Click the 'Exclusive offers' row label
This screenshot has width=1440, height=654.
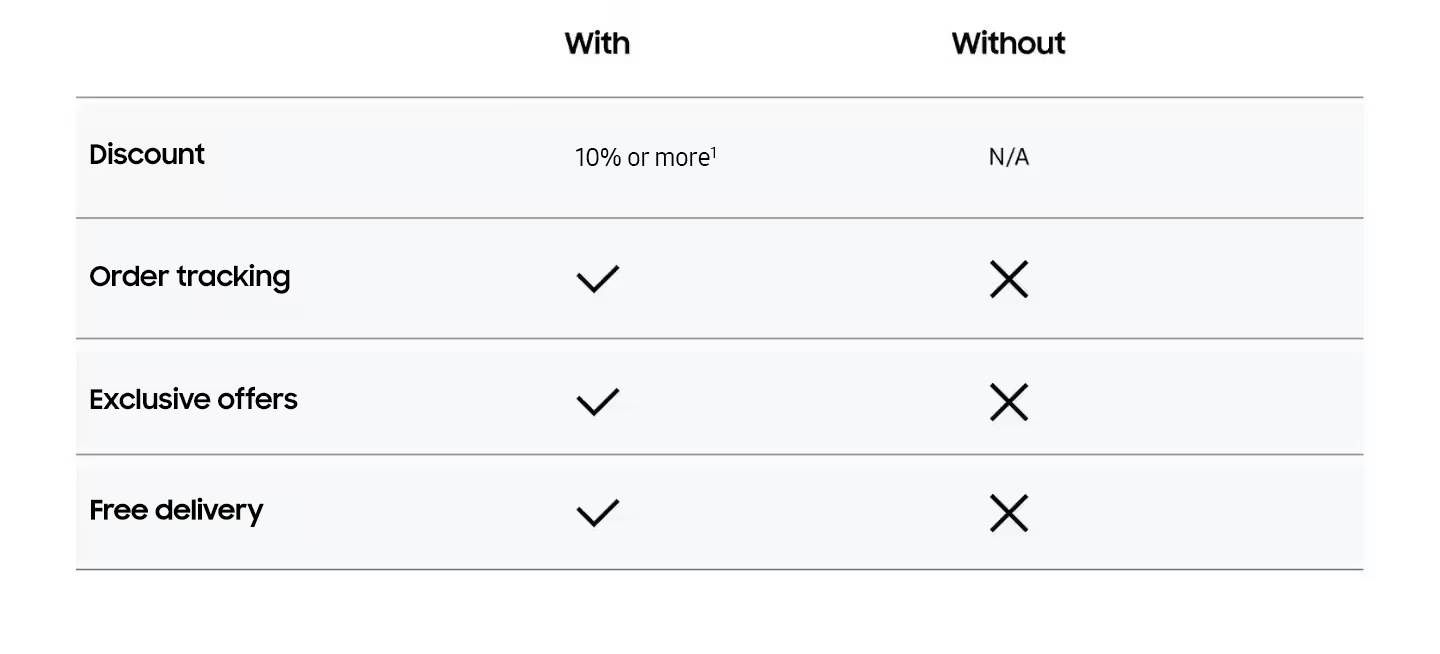193,399
